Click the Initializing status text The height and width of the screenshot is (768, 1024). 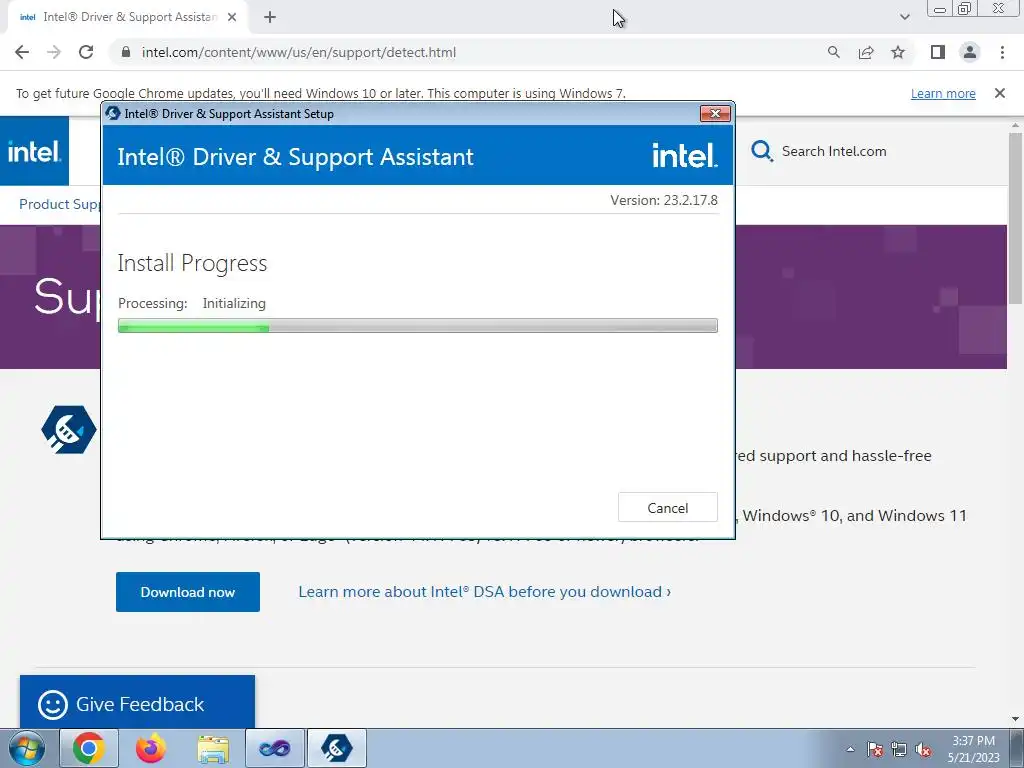(x=234, y=303)
